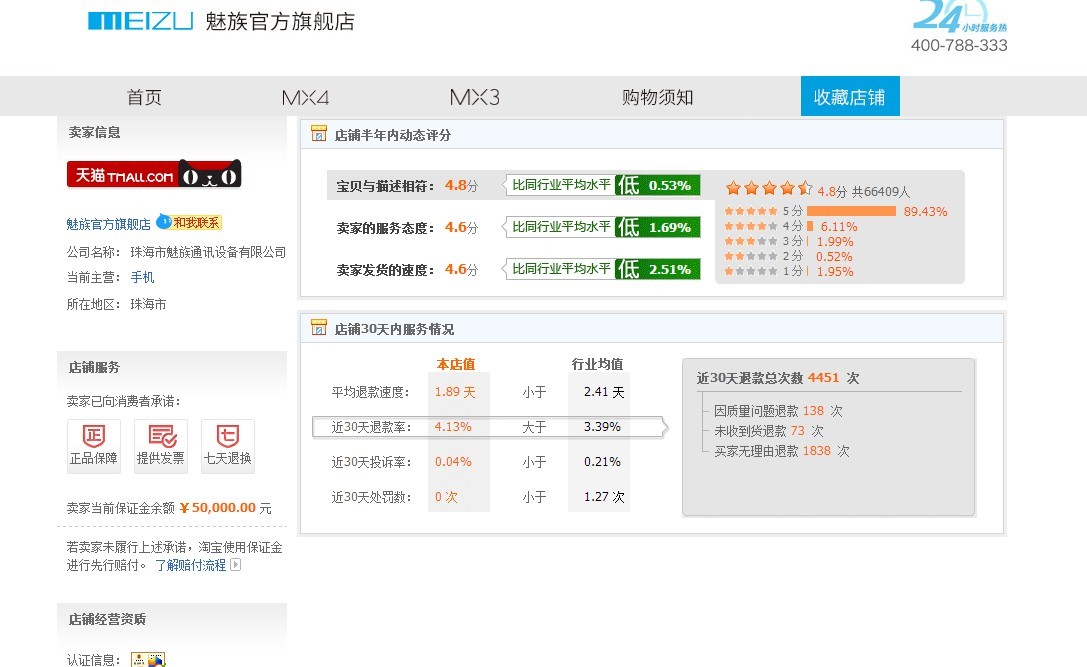Click the 七天退换 return icon
Viewport: 1087px width, 667px height.
[227, 446]
